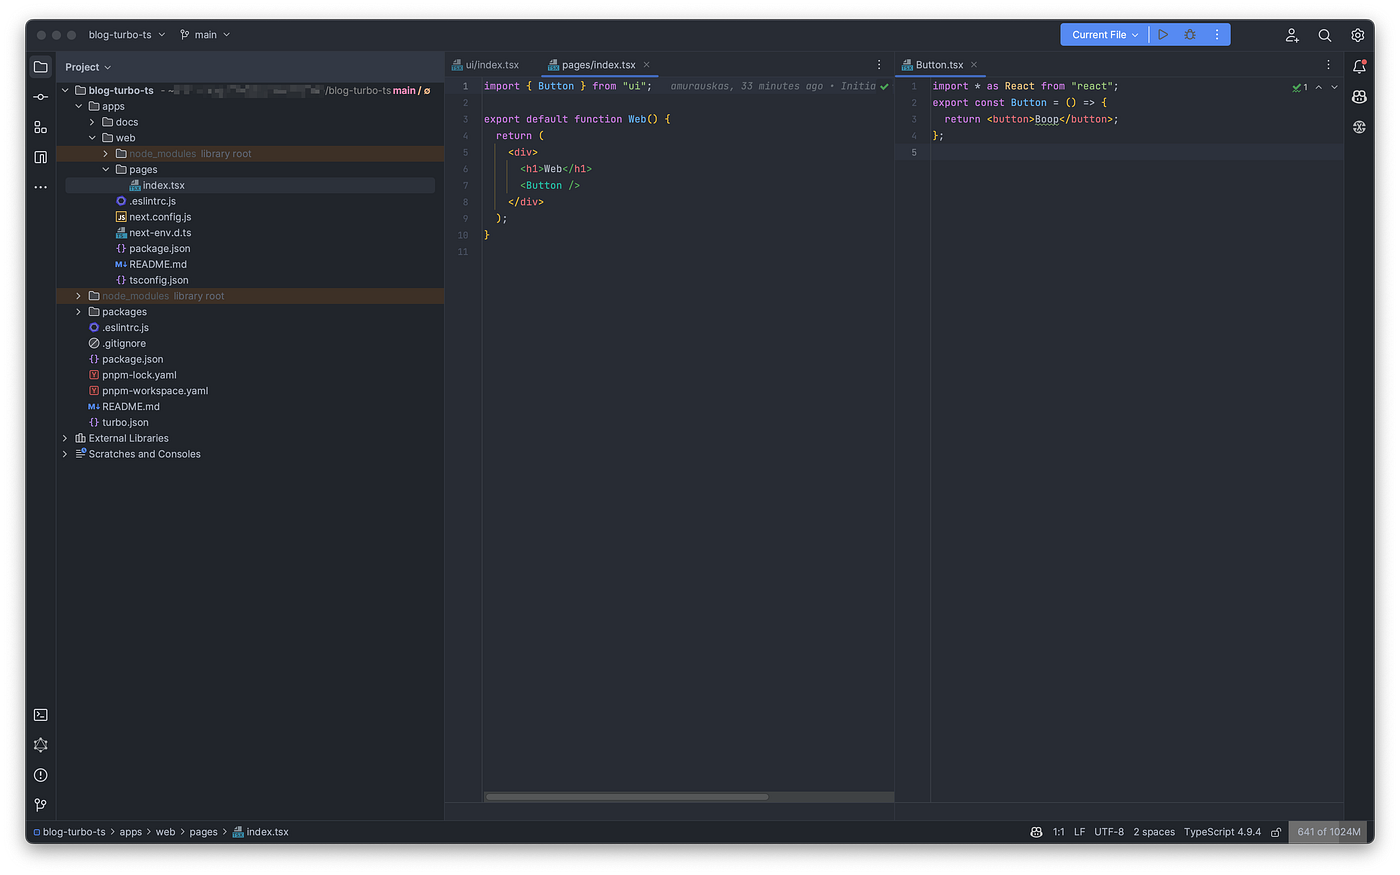Select the Button.tsx editor tab
Viewport: 1400px width, 875px height.
pos(939,65)
